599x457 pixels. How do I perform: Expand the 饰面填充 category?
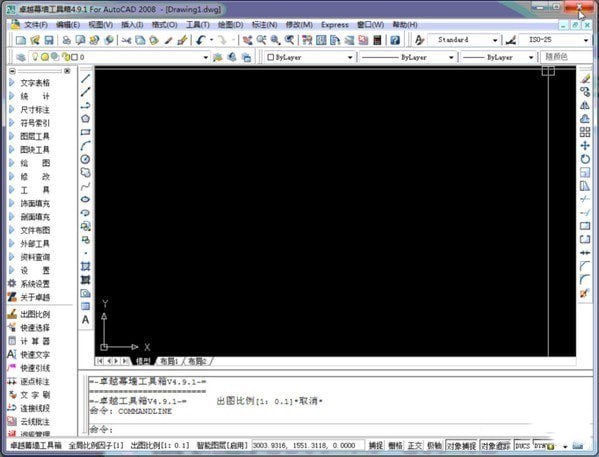pos(29,203)
